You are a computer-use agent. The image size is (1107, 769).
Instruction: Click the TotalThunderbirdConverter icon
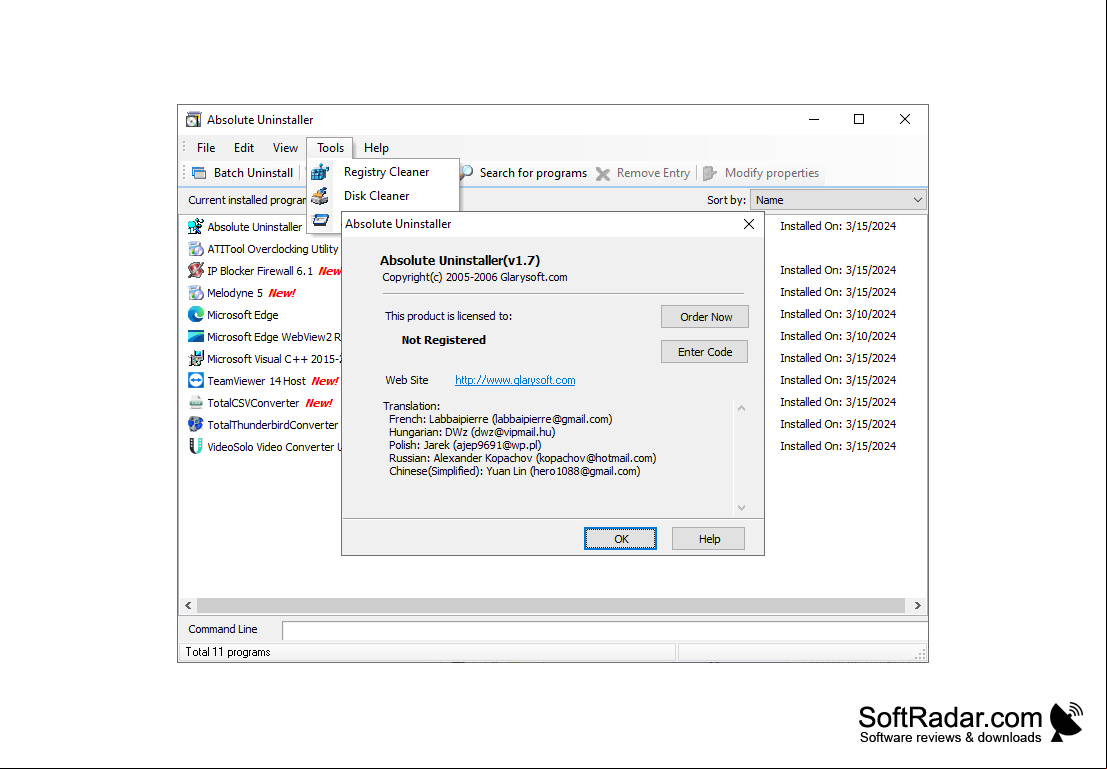click(x=196, y=424)
